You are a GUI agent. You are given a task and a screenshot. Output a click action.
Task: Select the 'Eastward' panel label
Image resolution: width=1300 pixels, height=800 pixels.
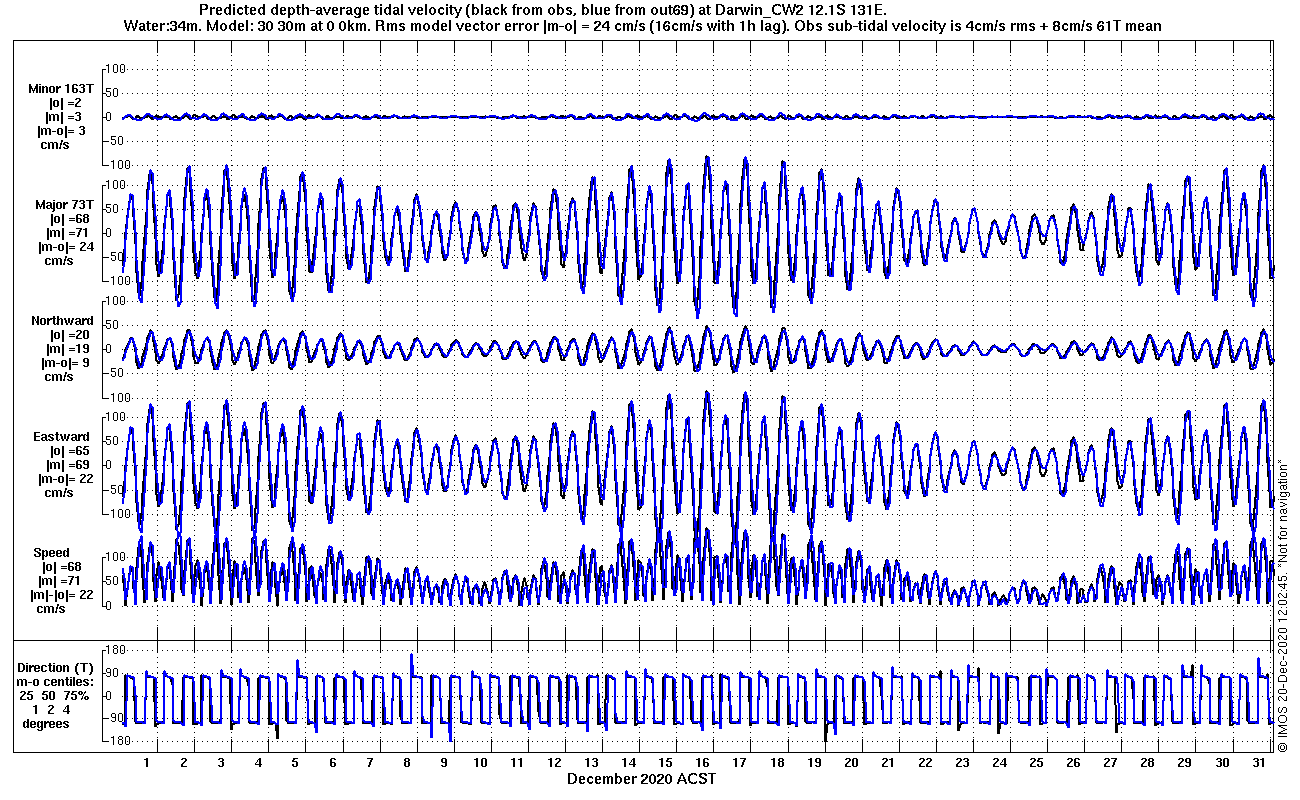click(61, 437)
